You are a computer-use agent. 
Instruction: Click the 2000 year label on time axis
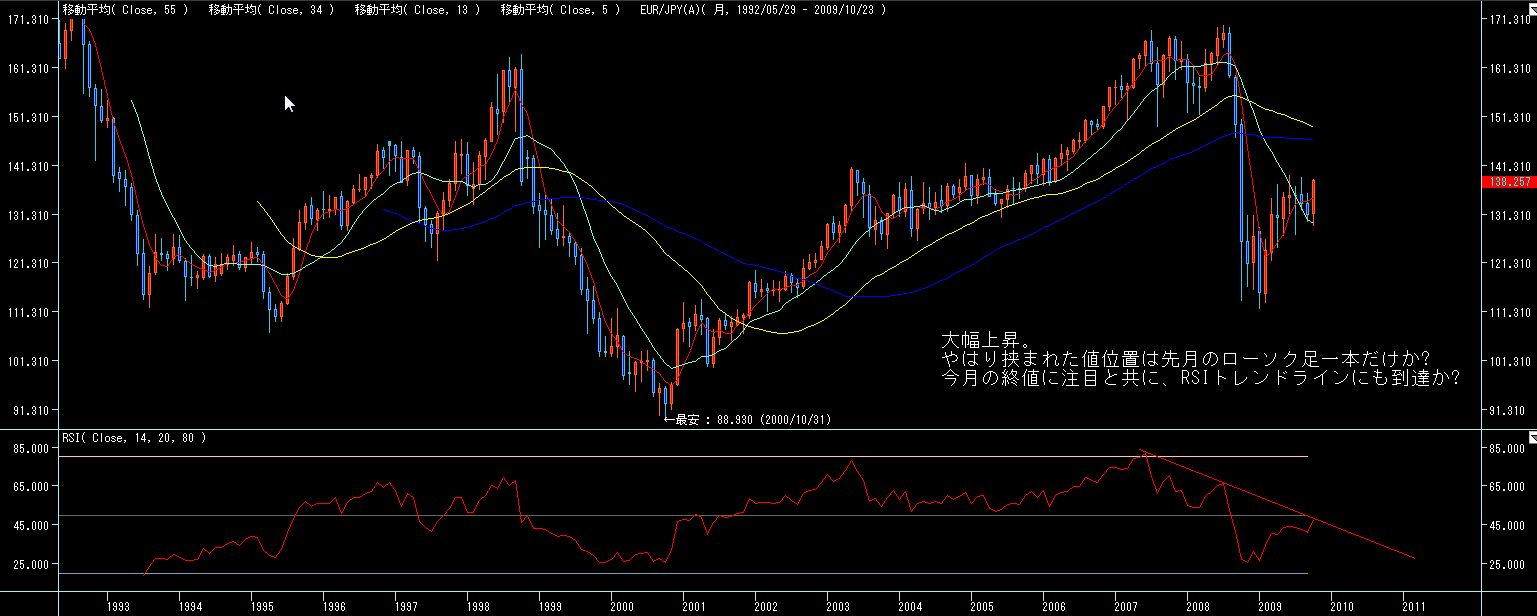(x=622, y=606)
